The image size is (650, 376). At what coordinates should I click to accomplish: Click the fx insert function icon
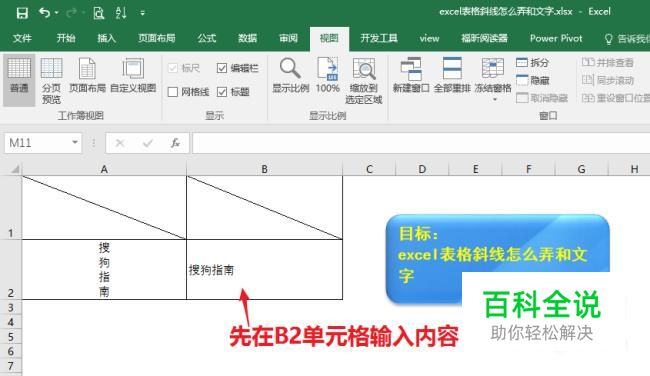175,143
